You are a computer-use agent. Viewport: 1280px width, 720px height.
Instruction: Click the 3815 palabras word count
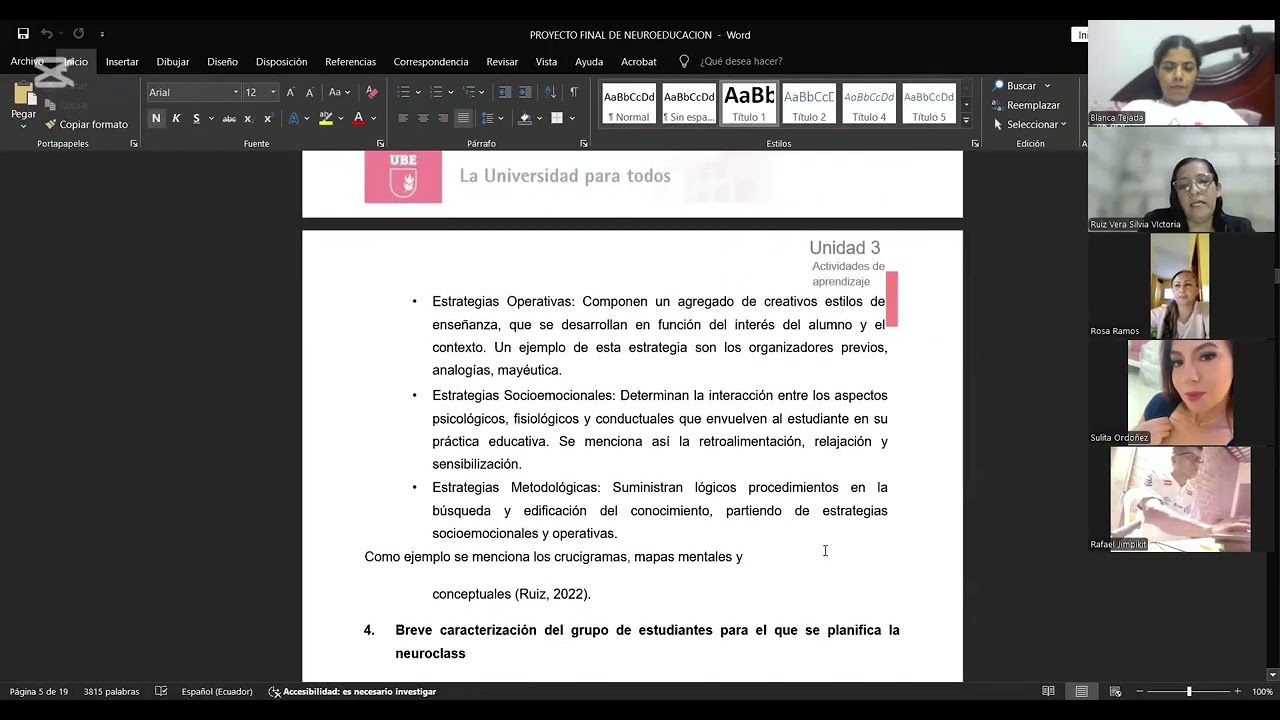point(111,691)
